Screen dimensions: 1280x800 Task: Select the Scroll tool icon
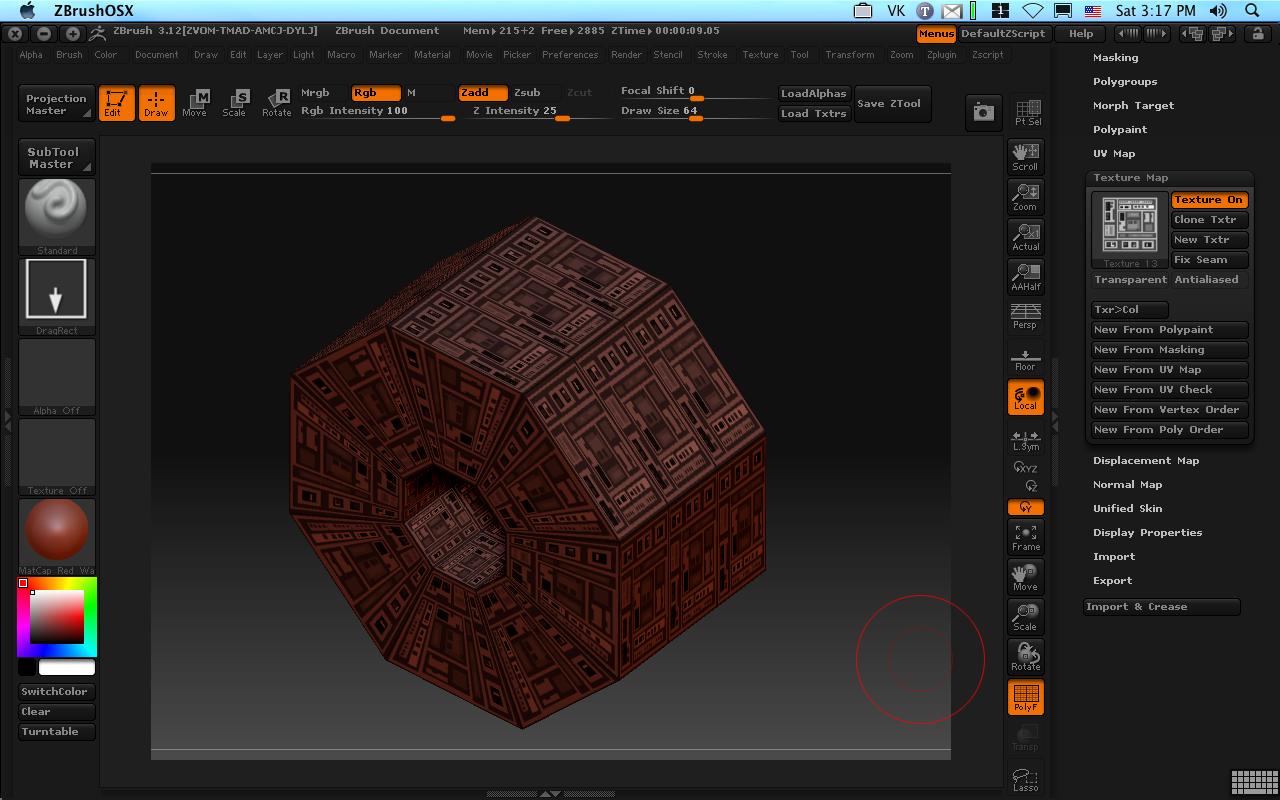[x=1025, y=156]
